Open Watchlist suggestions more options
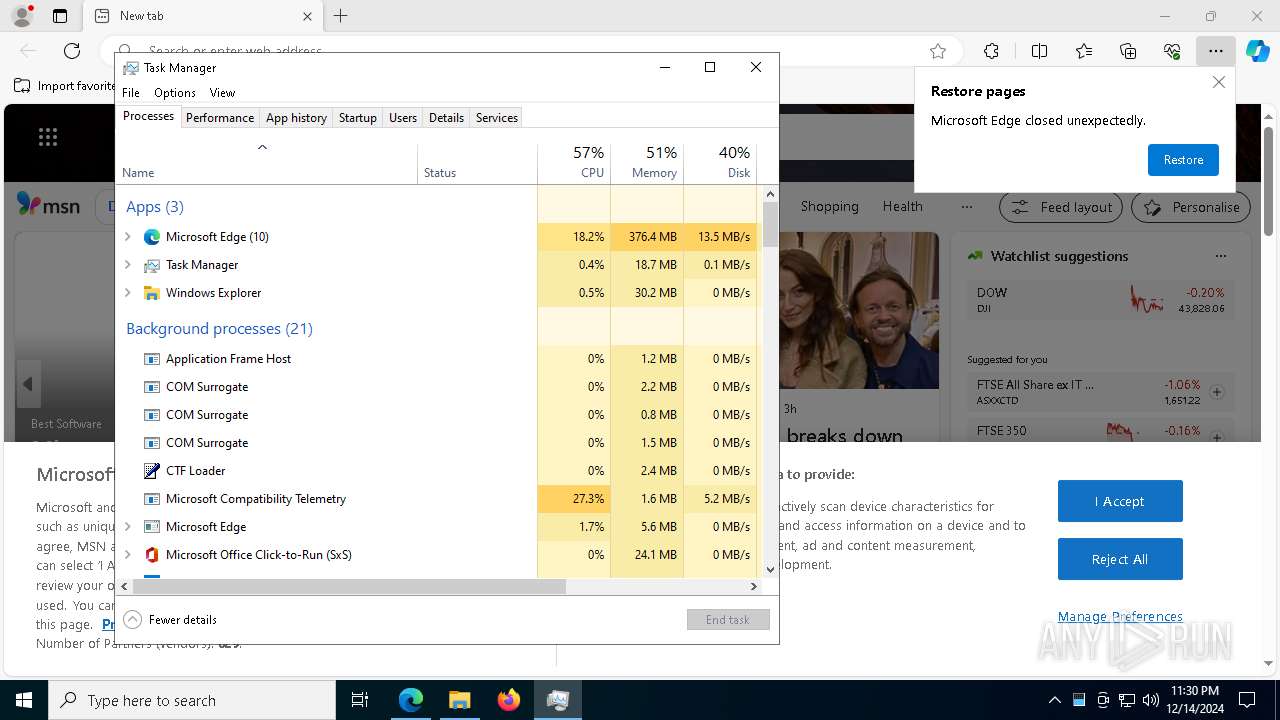This screenshot has width=1280, height=720. (1219, 256)
